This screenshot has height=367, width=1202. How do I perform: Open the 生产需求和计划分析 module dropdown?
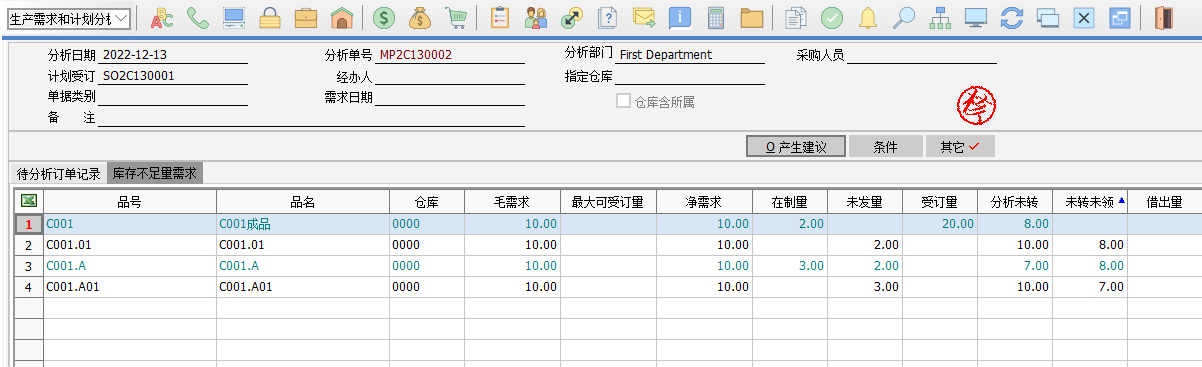point(68,18)
